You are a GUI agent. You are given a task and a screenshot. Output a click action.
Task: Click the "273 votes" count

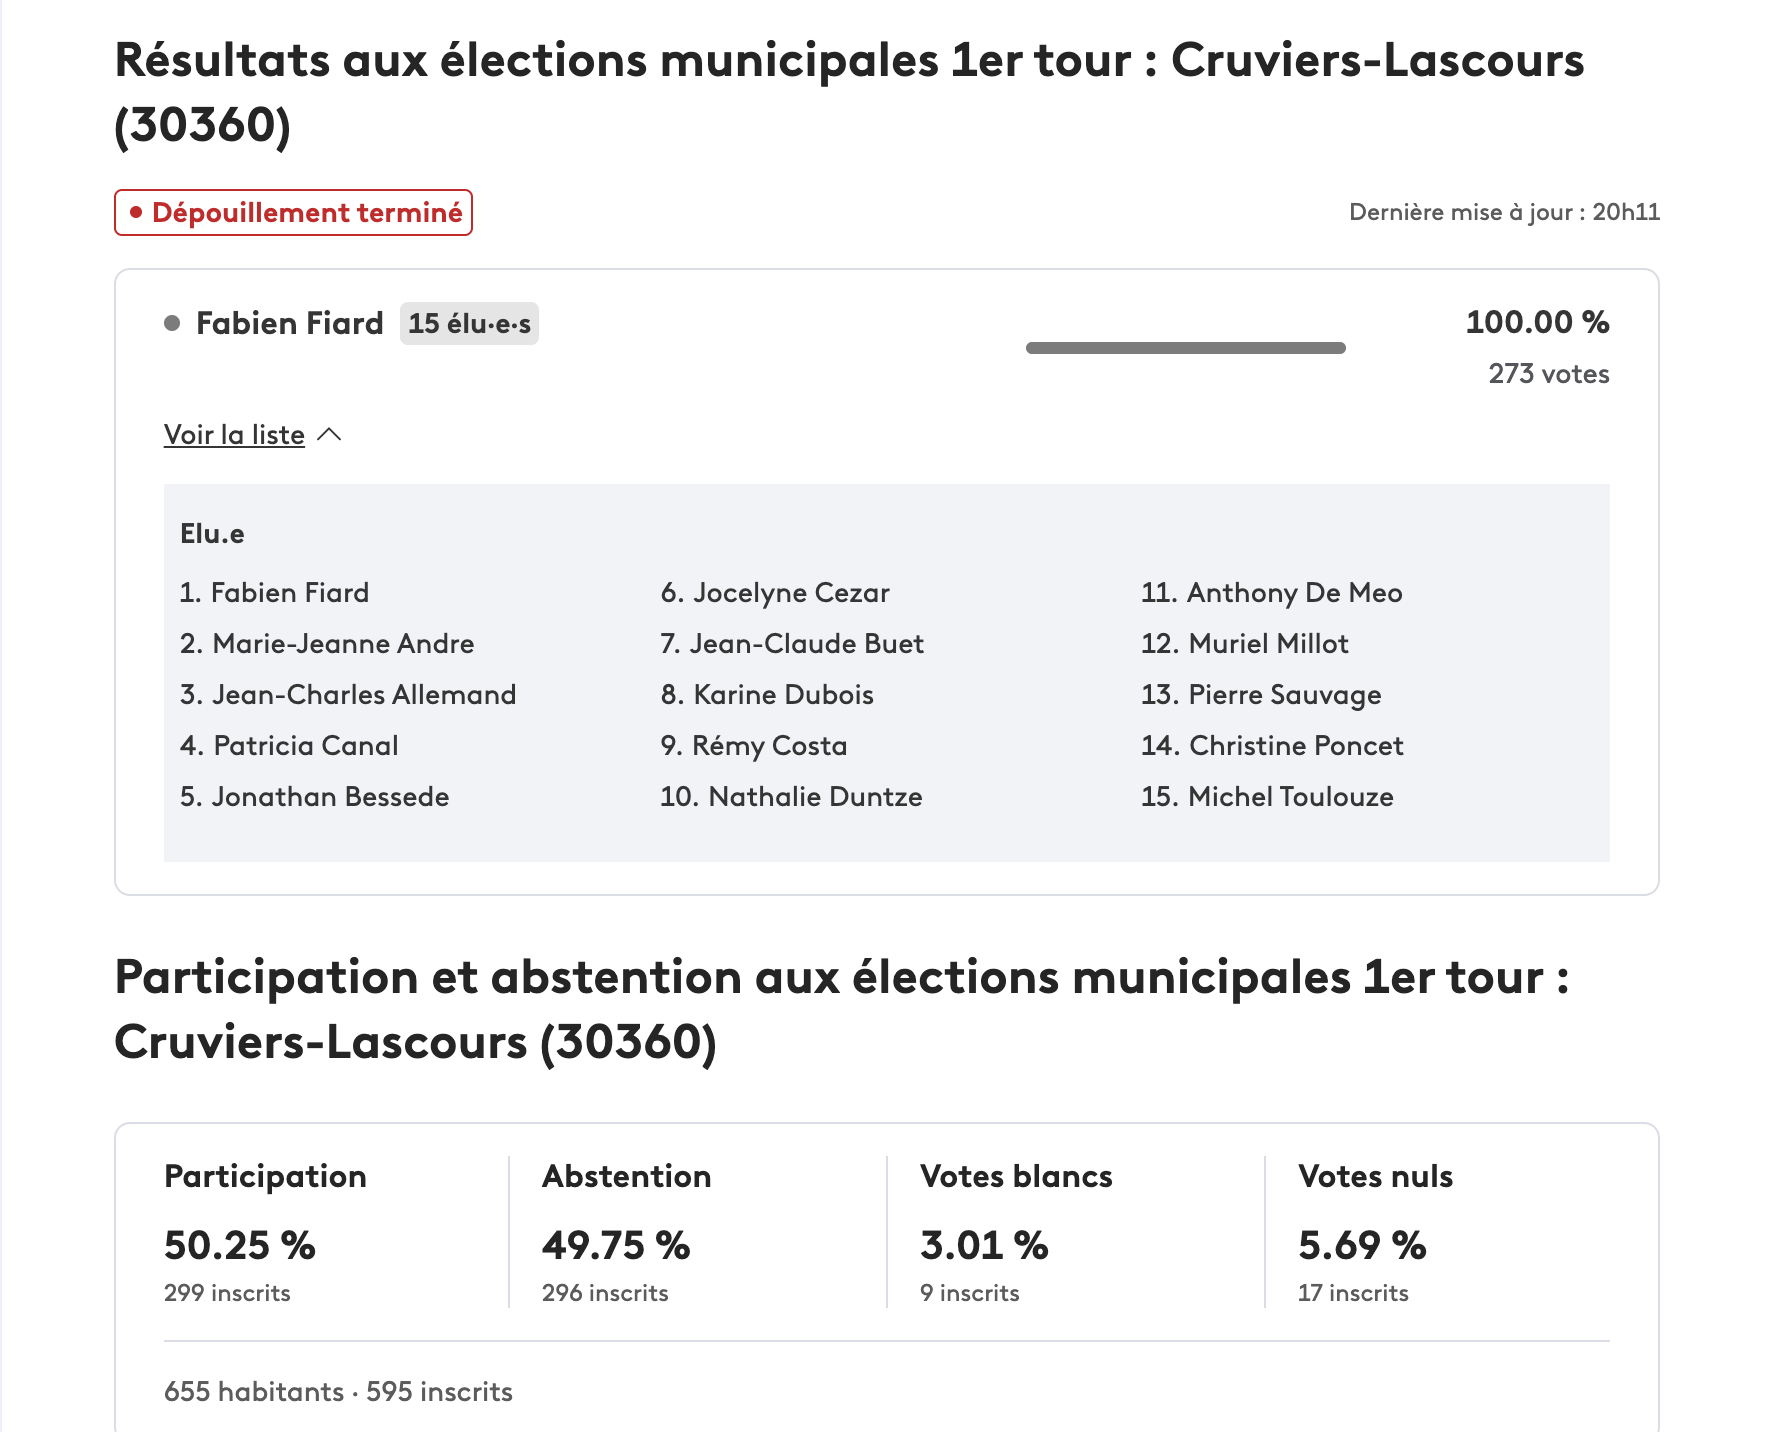(x=1548, y=374)
